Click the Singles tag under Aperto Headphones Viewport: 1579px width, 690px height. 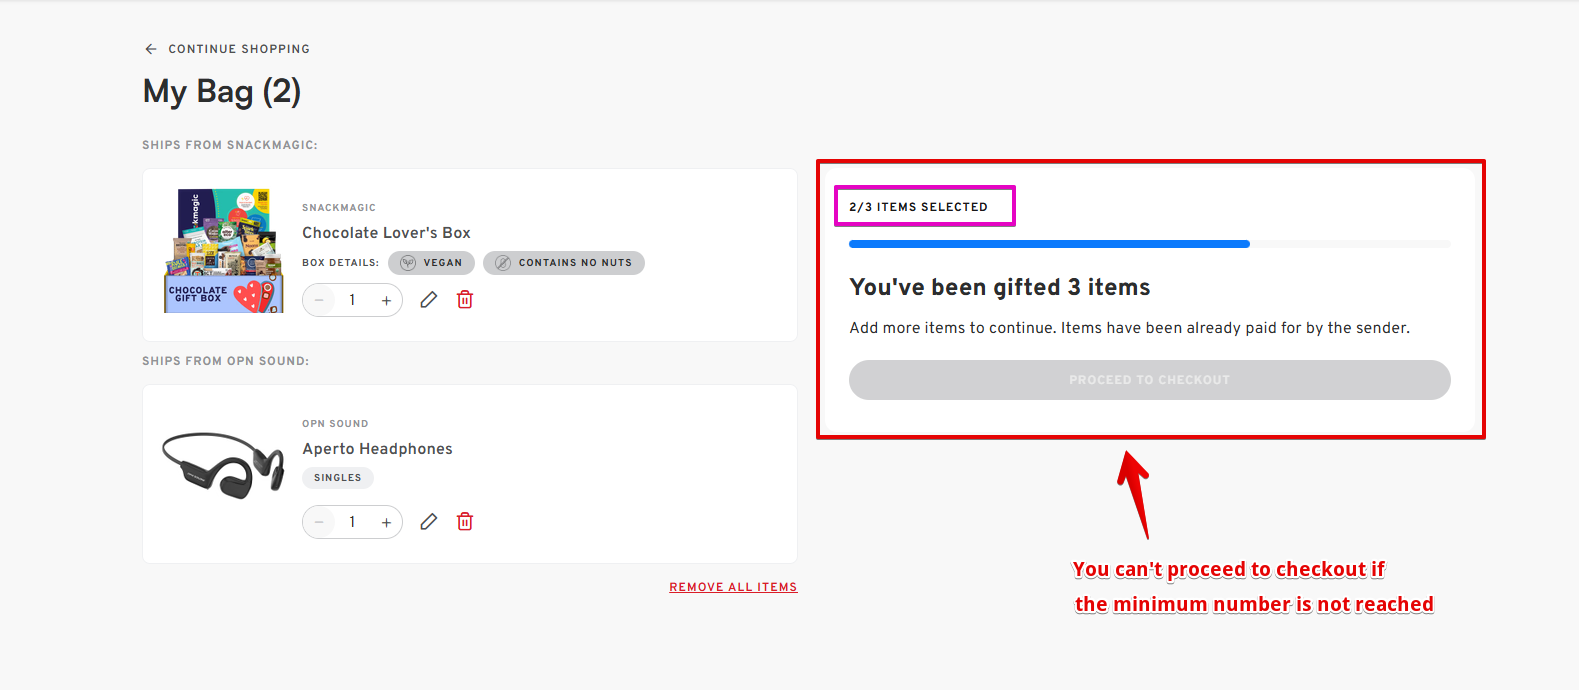pyautogui.click(x=338, y=478)
